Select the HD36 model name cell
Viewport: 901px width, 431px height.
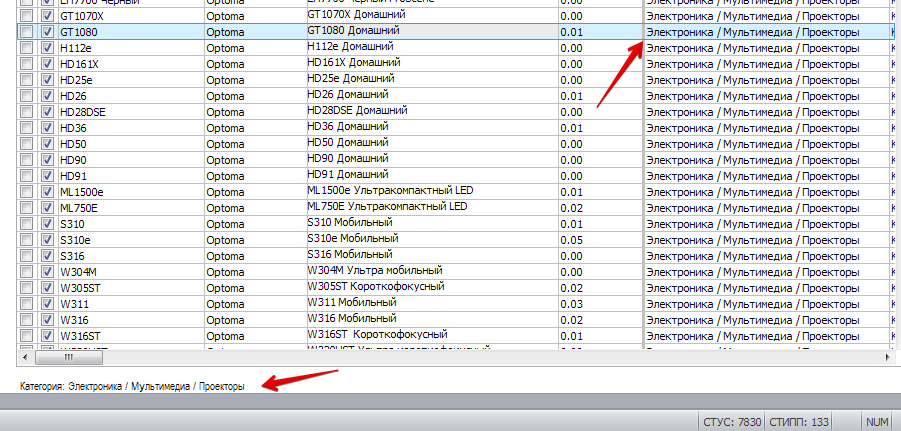(x=130, y=128)
